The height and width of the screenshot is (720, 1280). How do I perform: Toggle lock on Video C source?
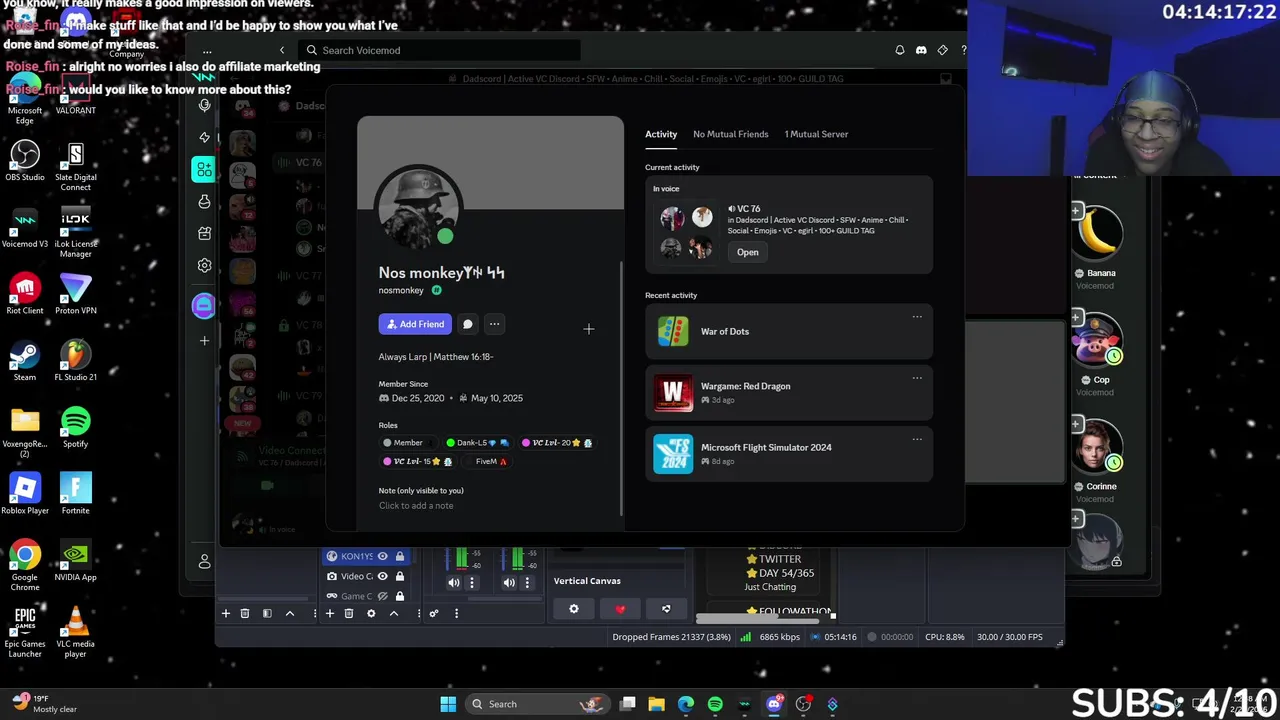(x=400, y=576)
